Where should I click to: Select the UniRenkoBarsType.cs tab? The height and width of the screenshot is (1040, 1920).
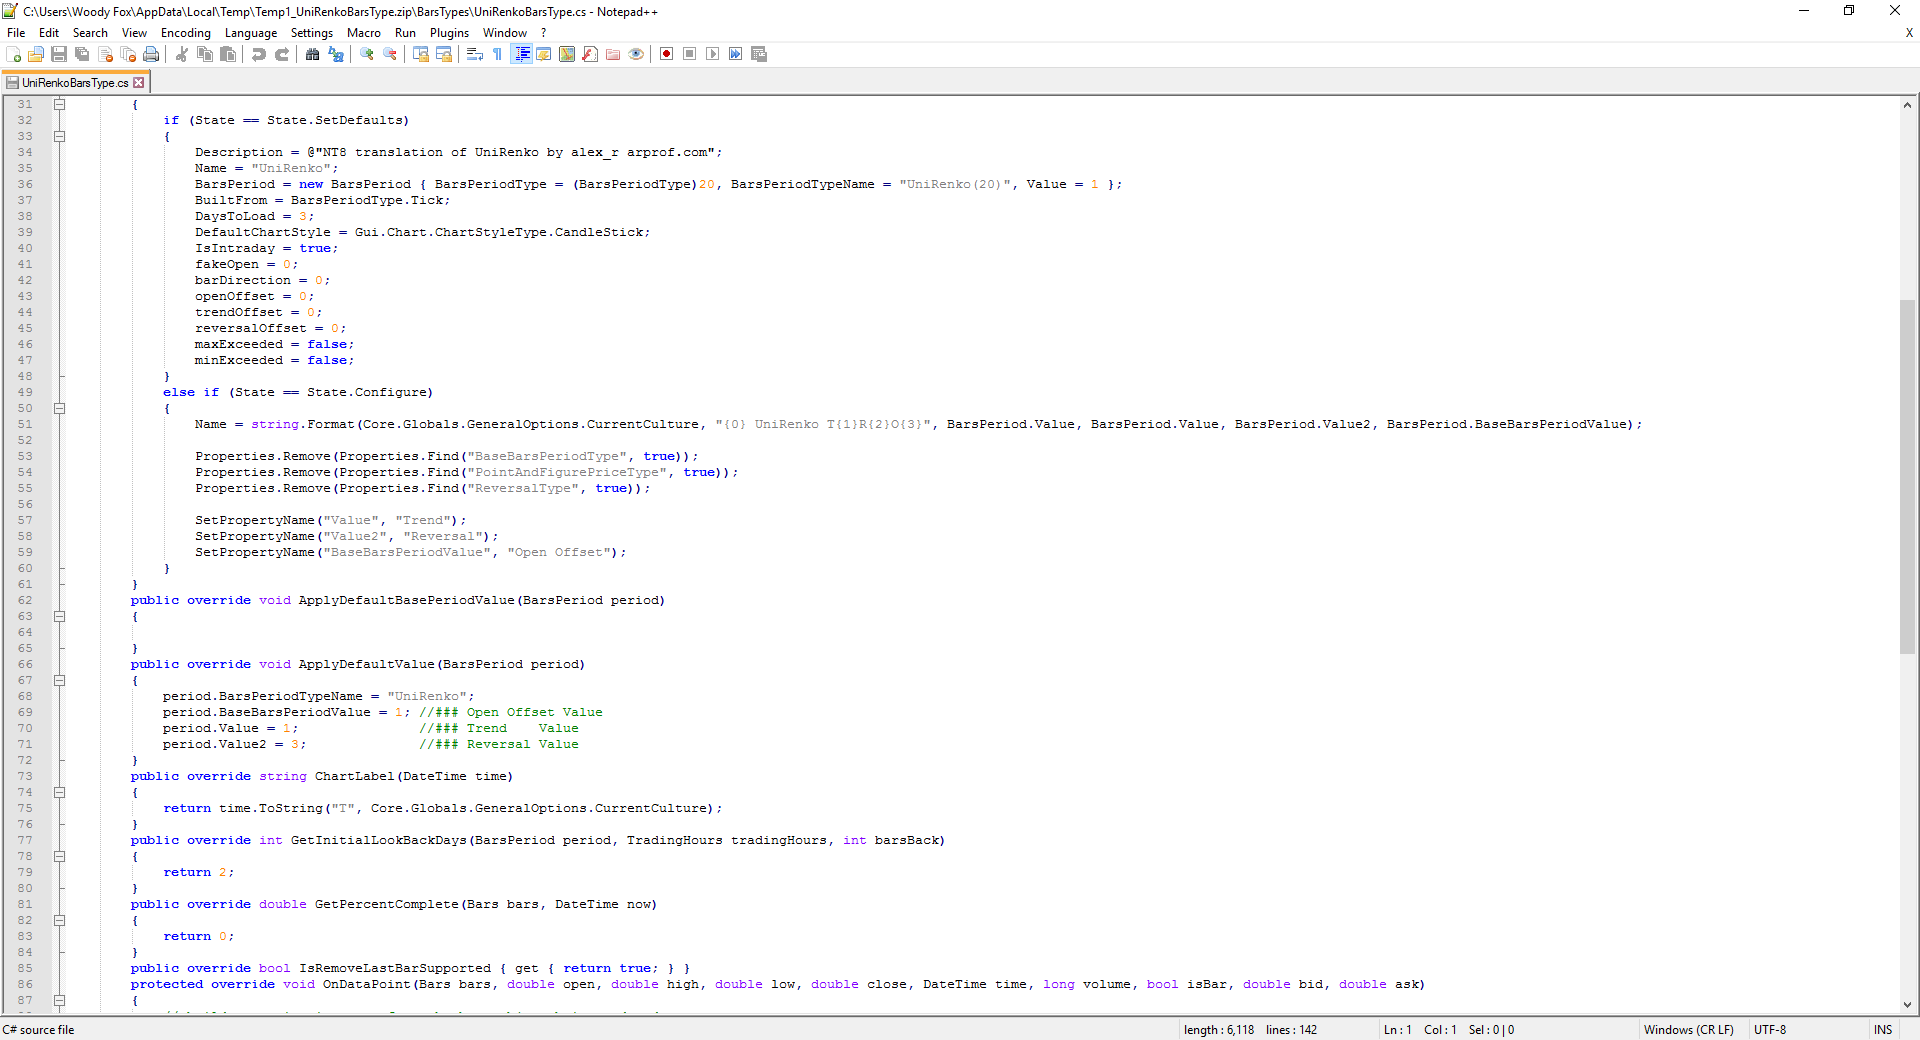(75, 83)
